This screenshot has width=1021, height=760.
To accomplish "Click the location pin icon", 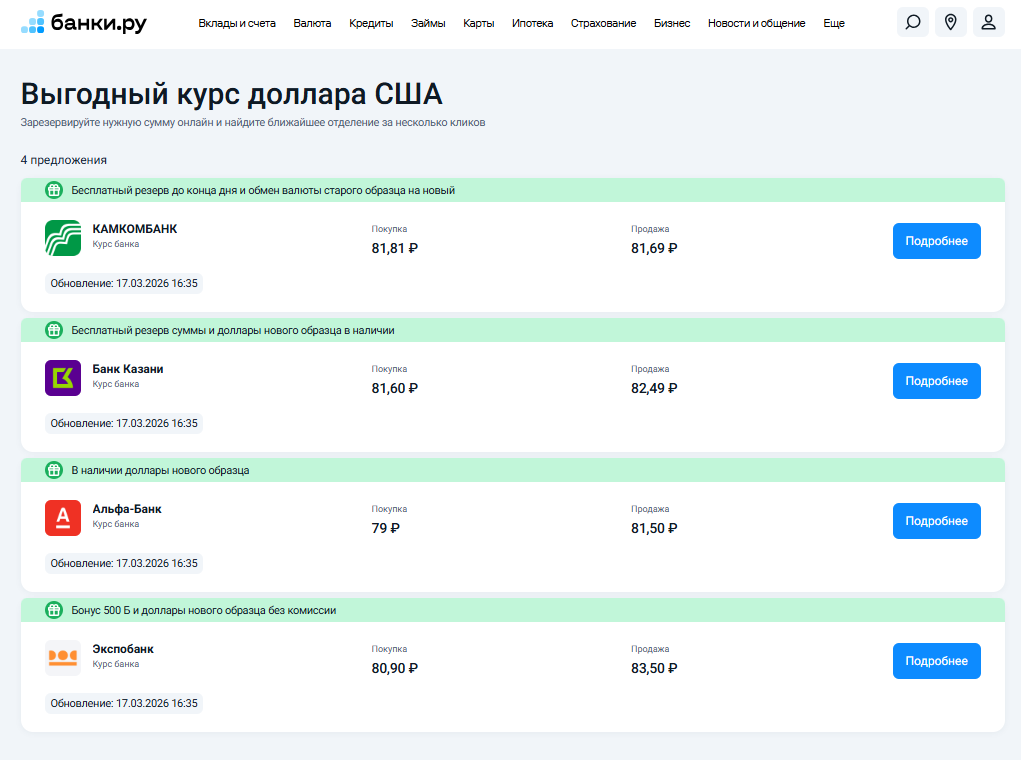I will 949,21.
